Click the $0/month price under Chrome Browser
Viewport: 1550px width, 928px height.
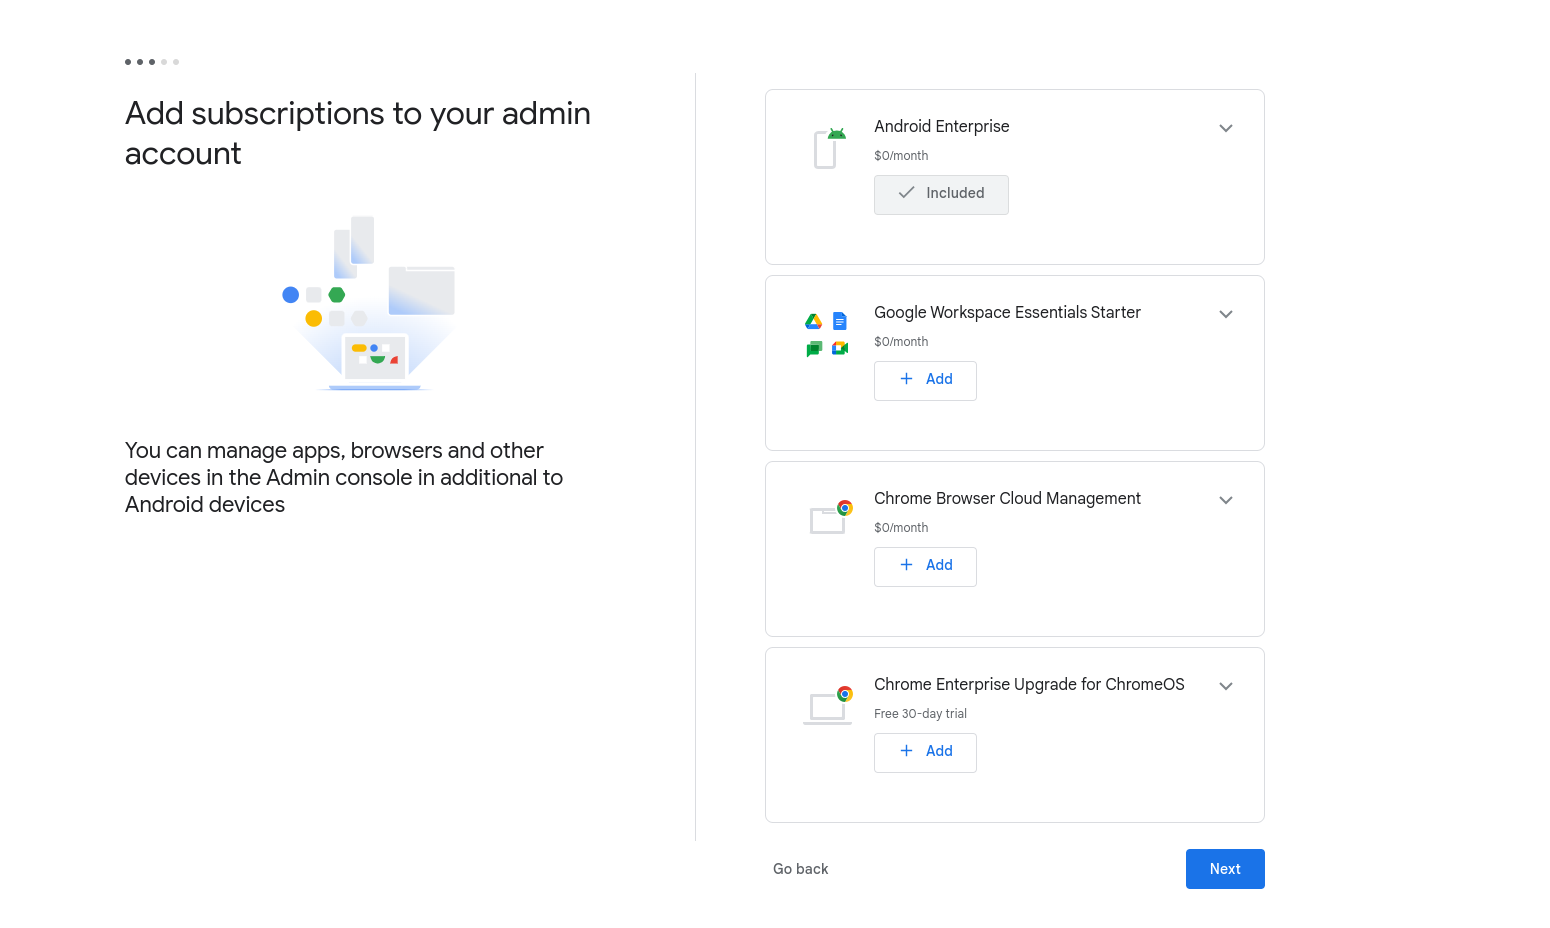(x=901, y=528)
